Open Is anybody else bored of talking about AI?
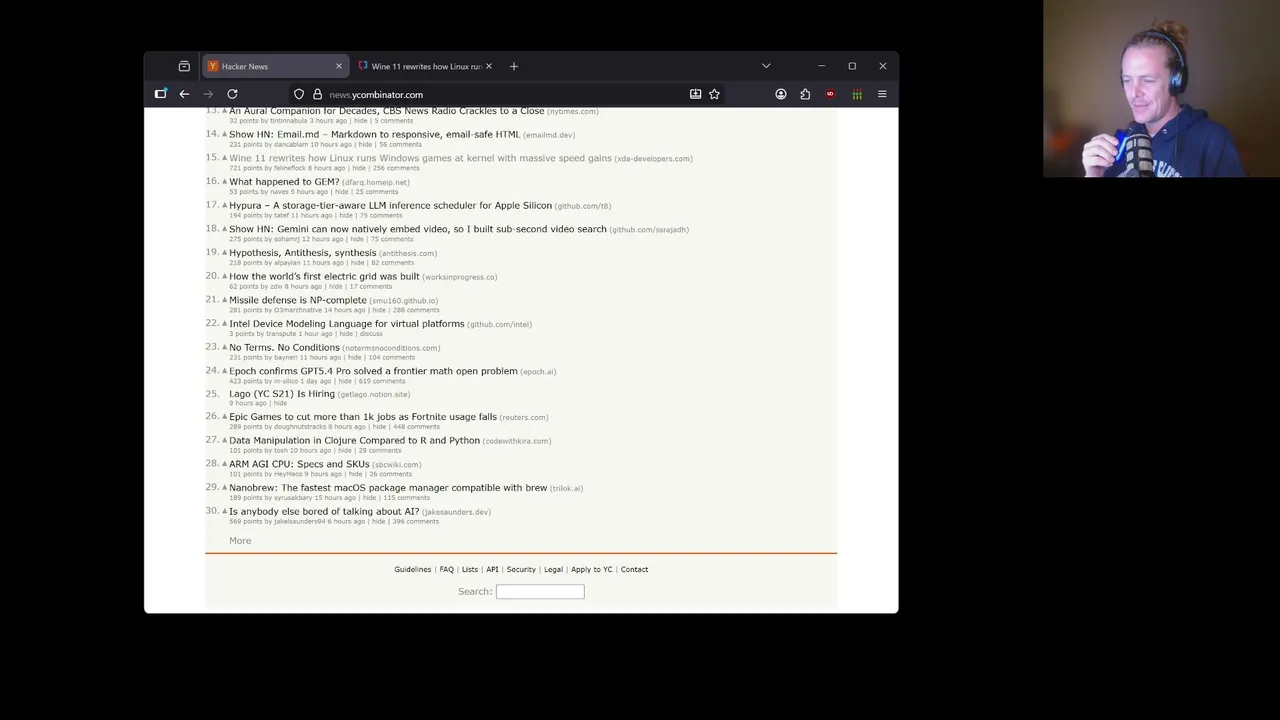 [x=324, y=511]
